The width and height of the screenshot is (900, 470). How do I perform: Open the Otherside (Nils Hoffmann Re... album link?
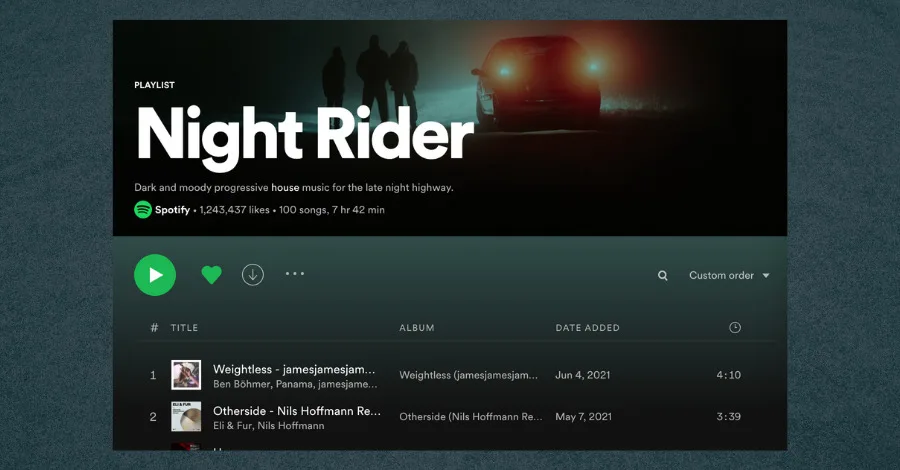click(x=471, y=417)
